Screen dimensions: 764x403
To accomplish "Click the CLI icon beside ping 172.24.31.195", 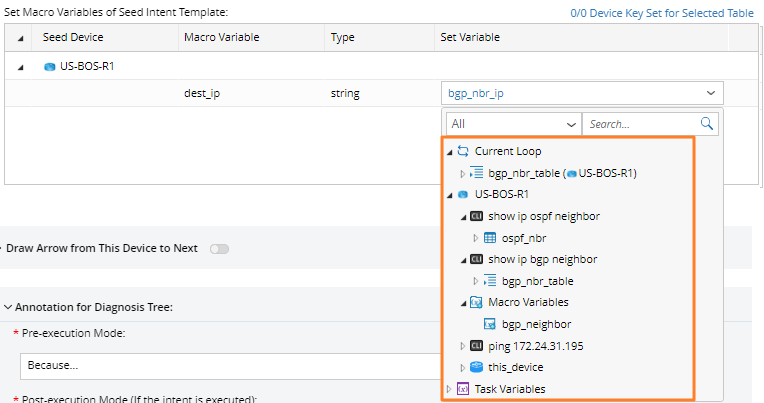I will (x=476, y=346).
